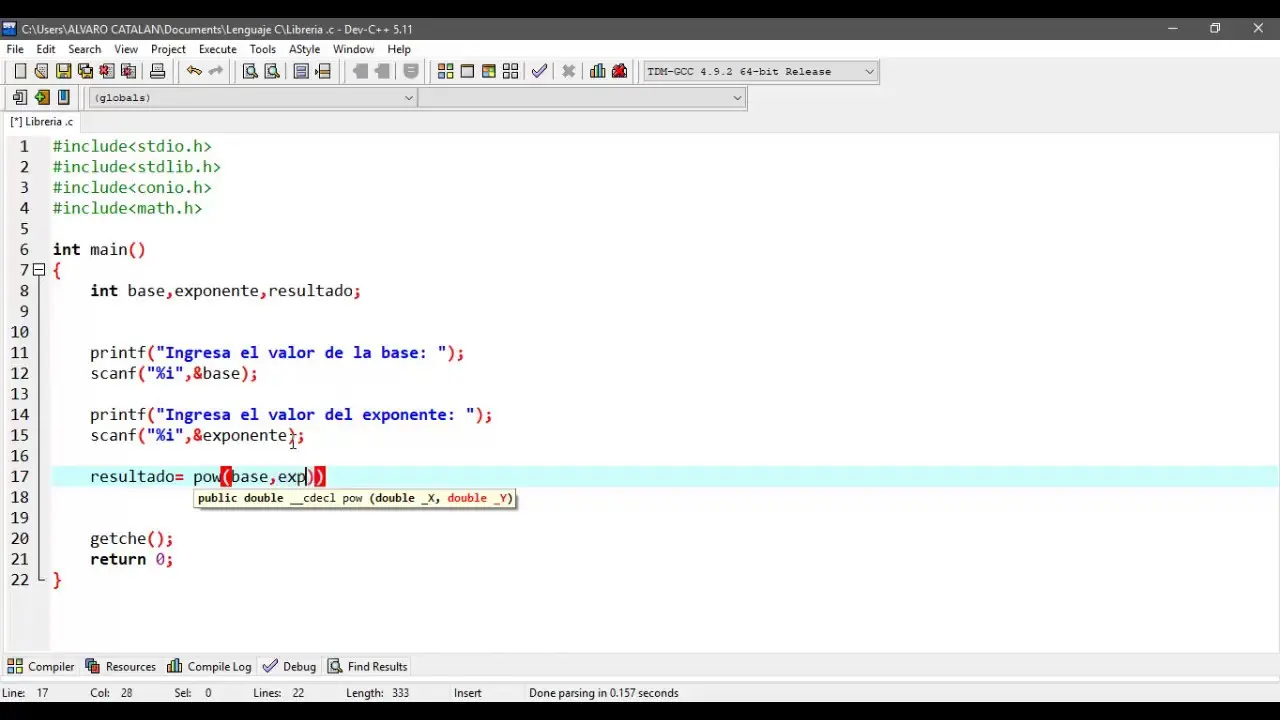Open the empty function list dropdown
Image resolution: width=1280 pixels, height=720 pixels.
(x=737, y=98)
